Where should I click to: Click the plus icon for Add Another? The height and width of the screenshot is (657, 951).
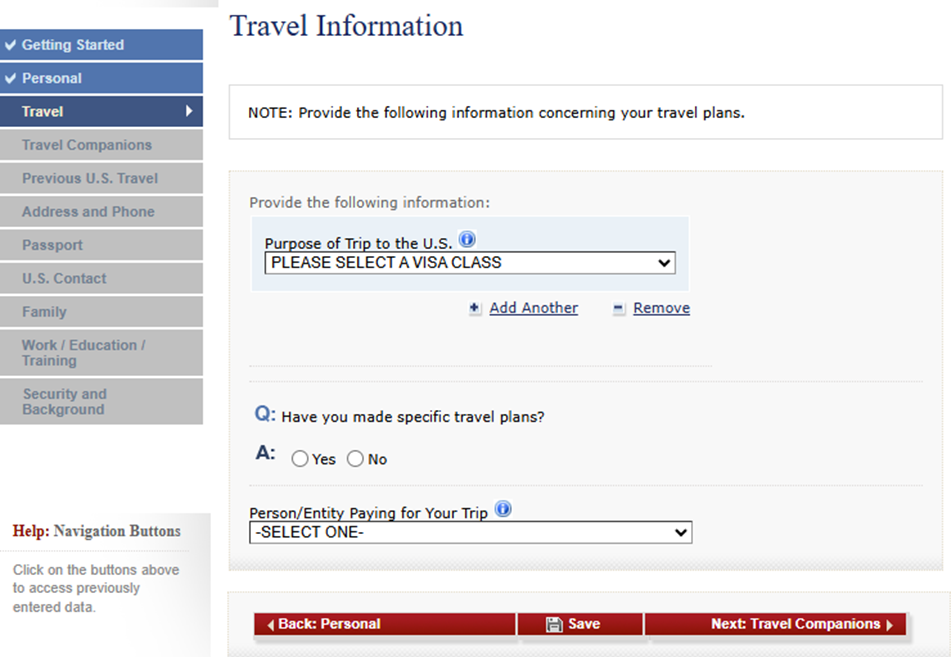tap(475, 309)
